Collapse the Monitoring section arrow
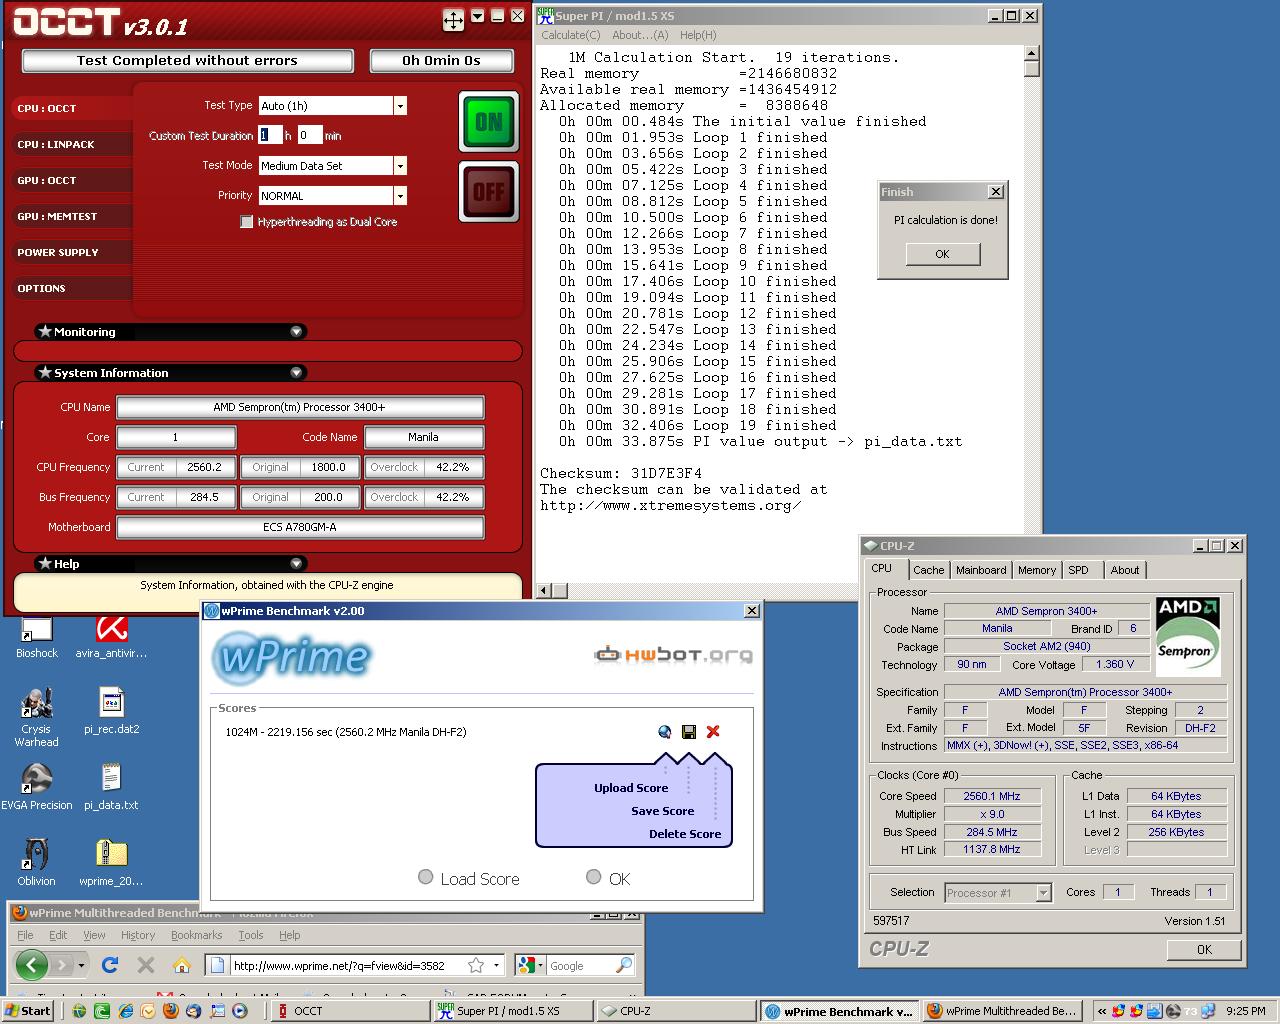Screen dimensions: 1280x1024 coord(296,331)
